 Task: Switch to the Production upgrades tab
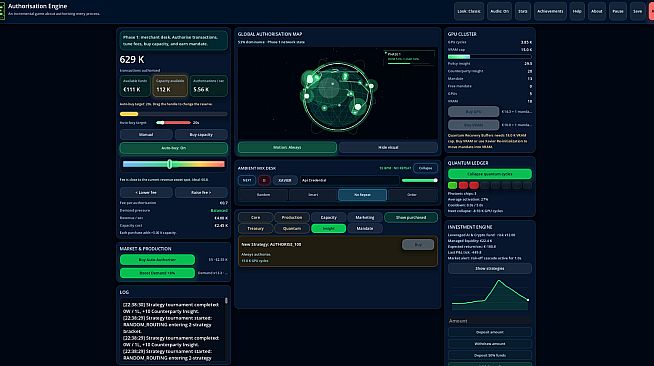coord(292,217)
